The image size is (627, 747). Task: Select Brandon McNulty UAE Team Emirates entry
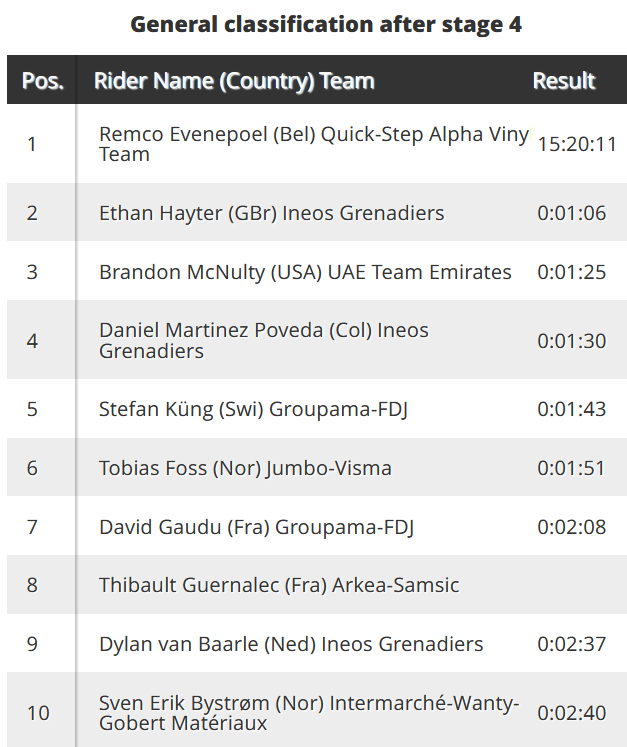tap(305, 272)
